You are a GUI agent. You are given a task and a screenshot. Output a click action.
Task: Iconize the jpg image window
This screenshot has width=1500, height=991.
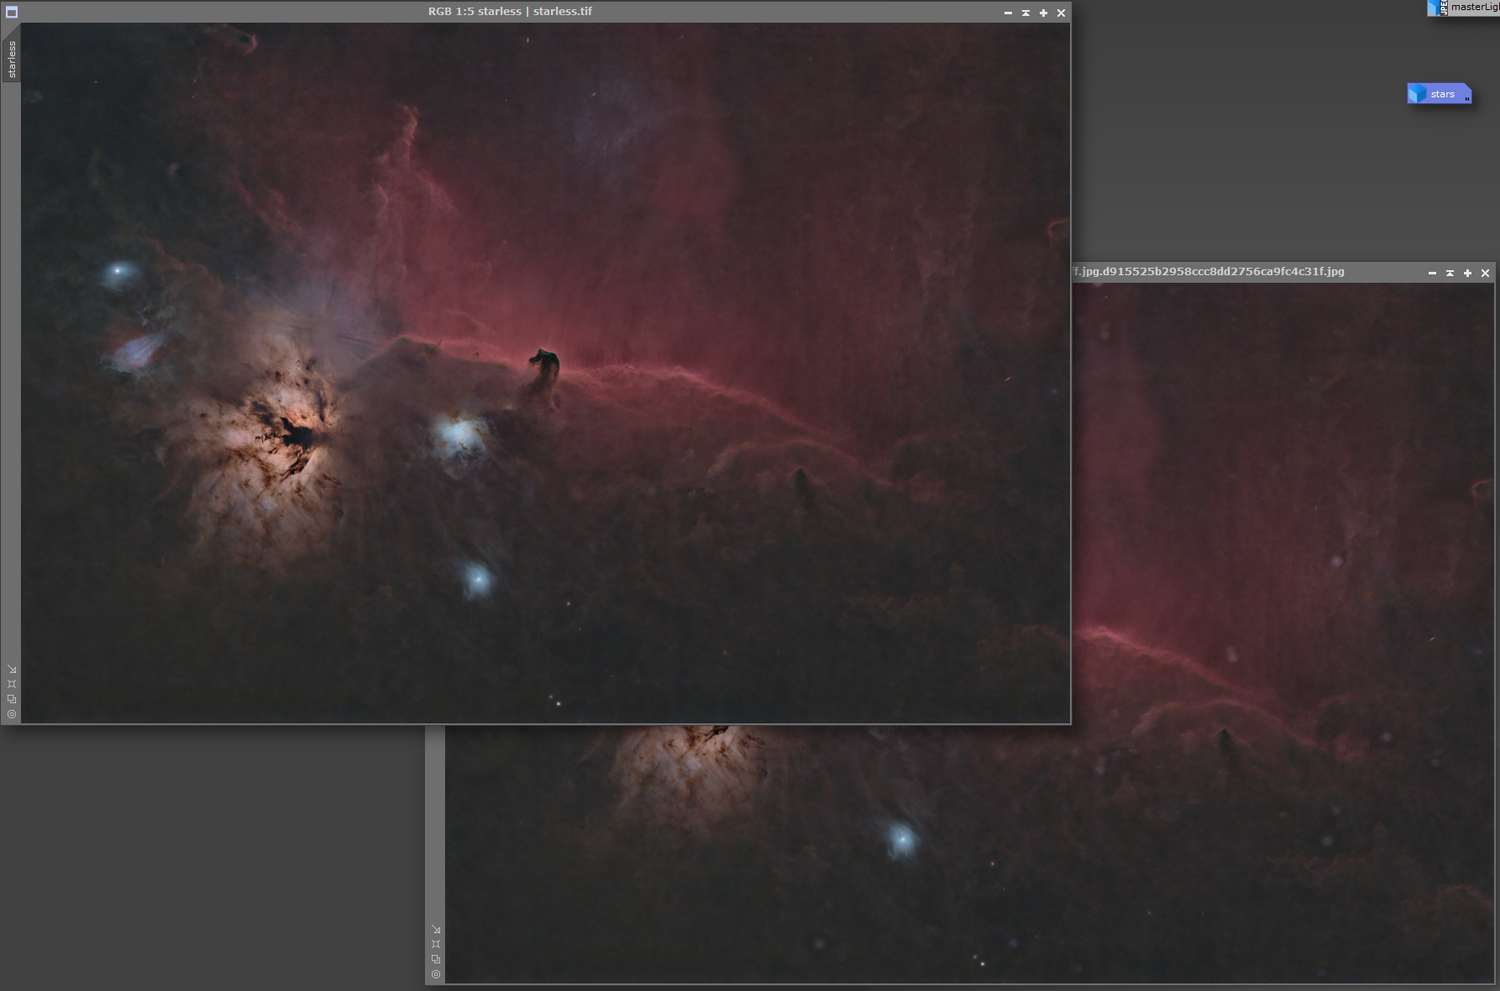coord(1432,273)
